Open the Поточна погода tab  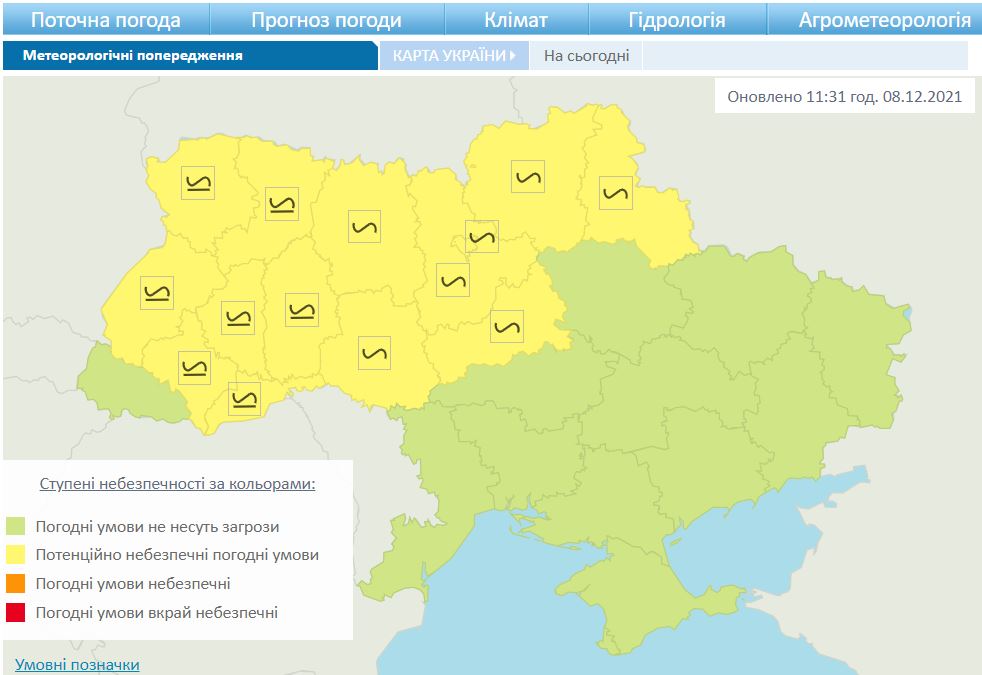click(x=106, y=20)
